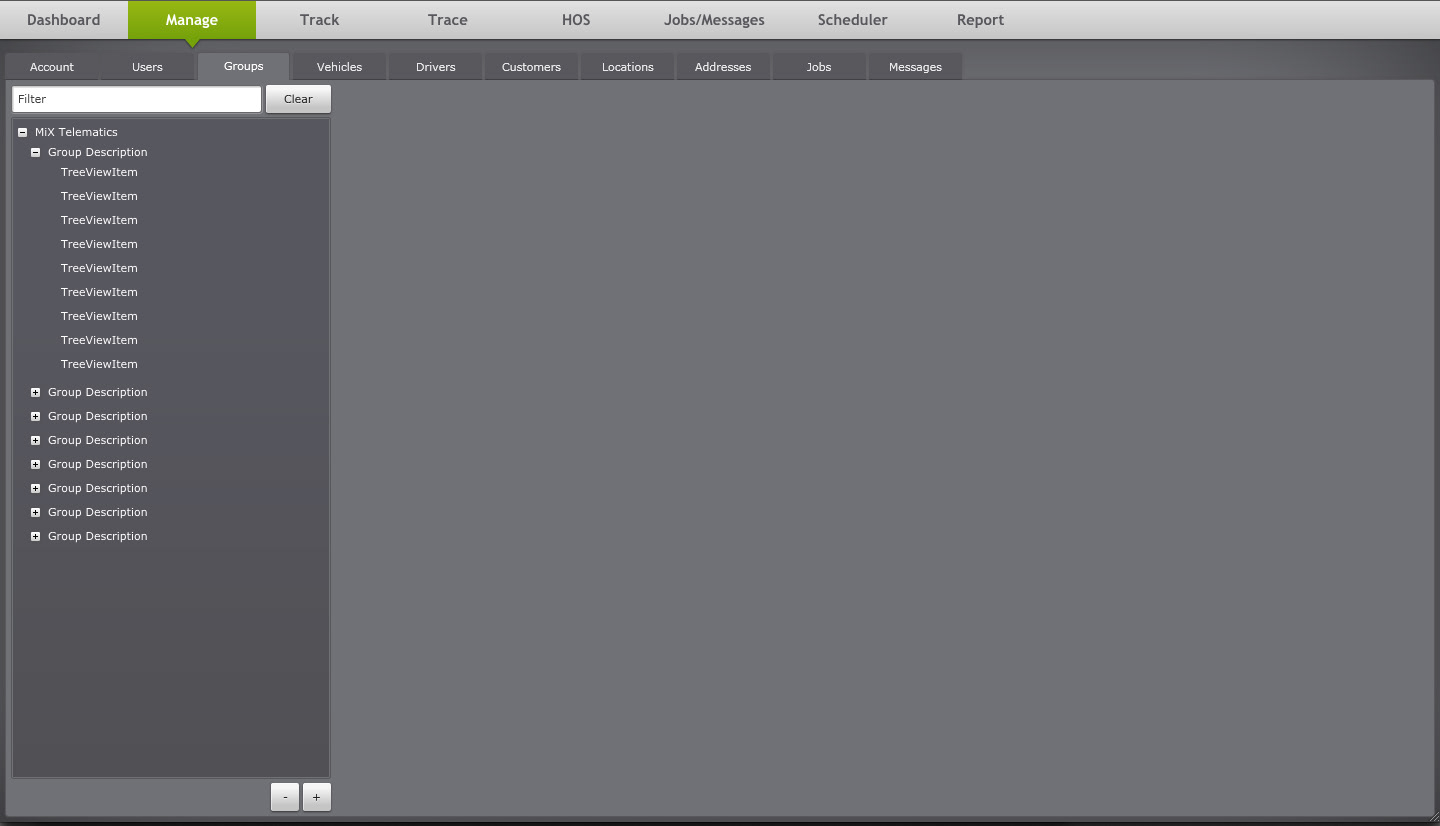Select the last Group Description label in tree
Image resolution: width=1440 pixels, height=826 pixels.
pyautogui.click(x=98, y=536)
